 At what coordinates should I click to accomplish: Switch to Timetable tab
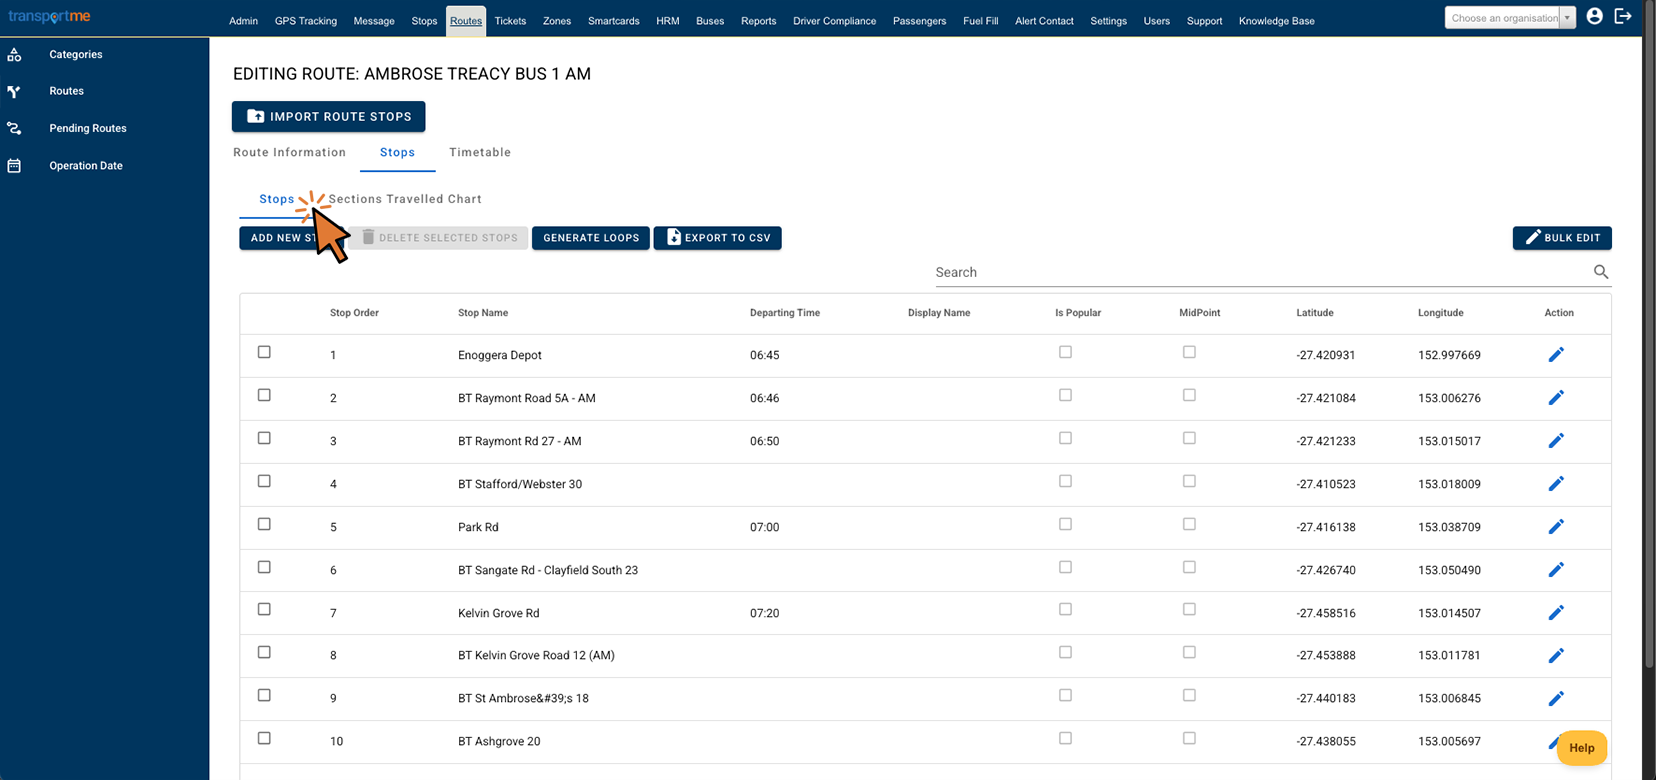[x=480, y=152]
